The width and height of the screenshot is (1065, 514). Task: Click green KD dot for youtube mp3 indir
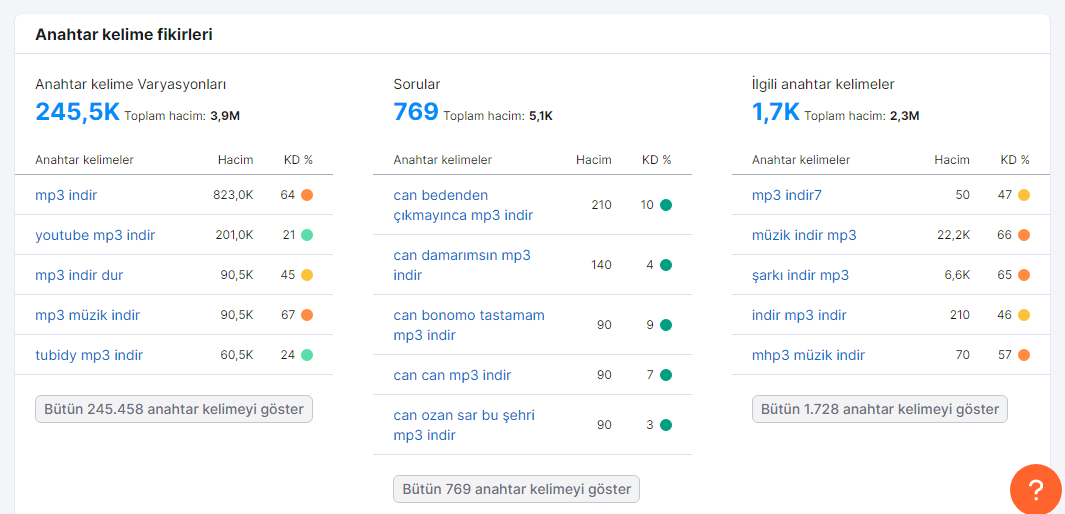click(x=307, y=236)
